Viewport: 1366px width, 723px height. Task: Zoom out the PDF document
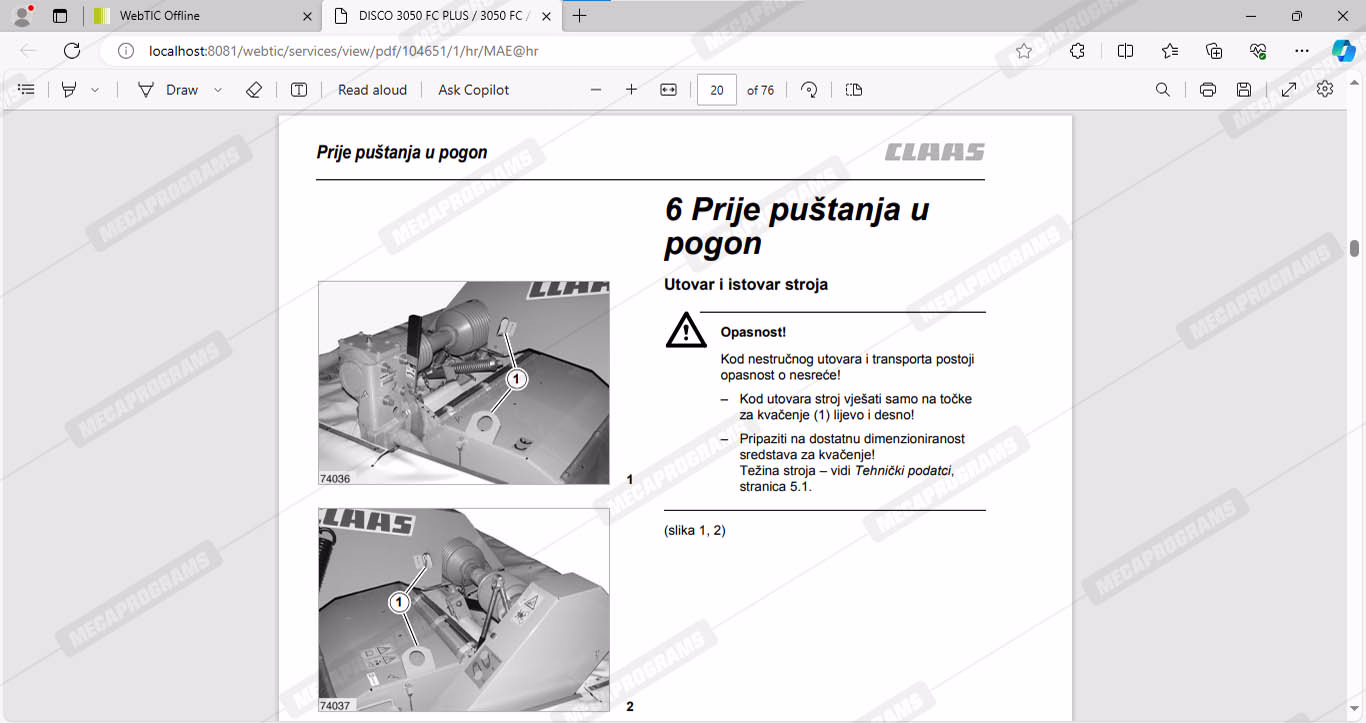(596, 90)
